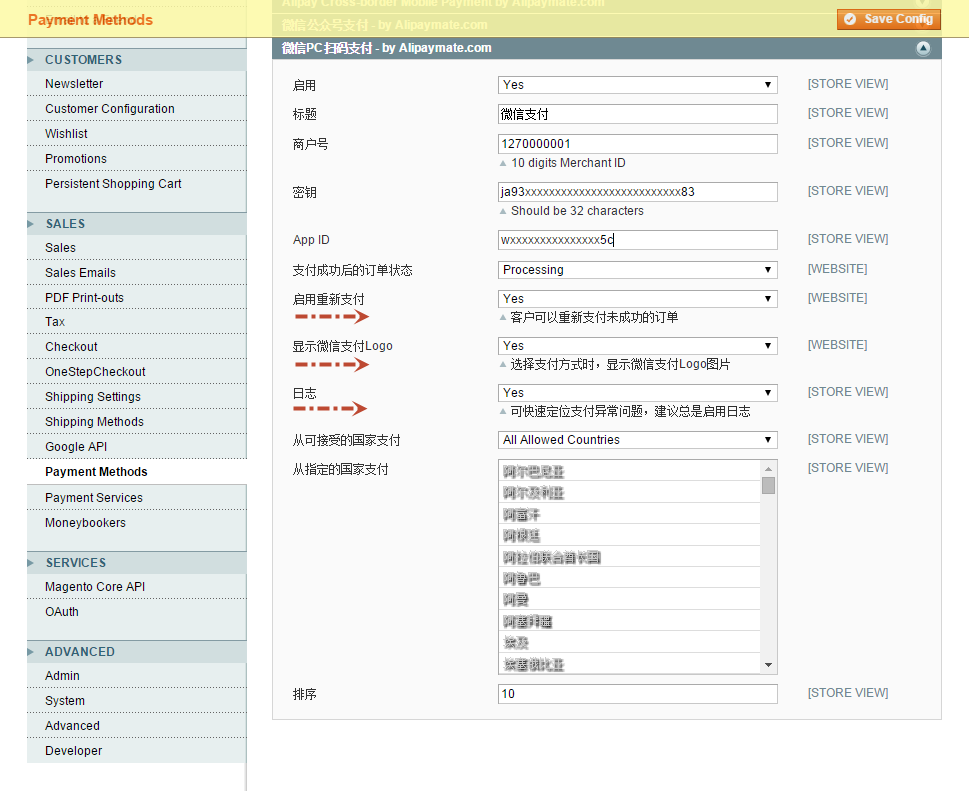Collapse the 微信PC扫码支付 section icon
This screenshot has width=969, height=791.
point(923,48)
